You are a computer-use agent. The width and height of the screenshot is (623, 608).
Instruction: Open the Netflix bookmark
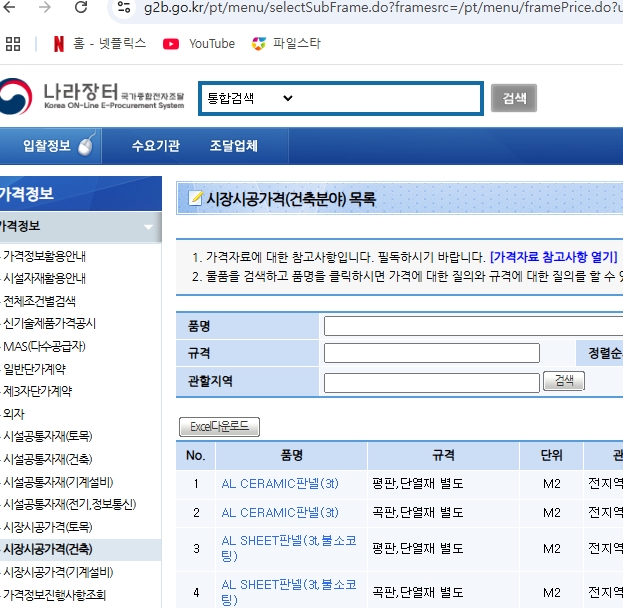(100, 43)
